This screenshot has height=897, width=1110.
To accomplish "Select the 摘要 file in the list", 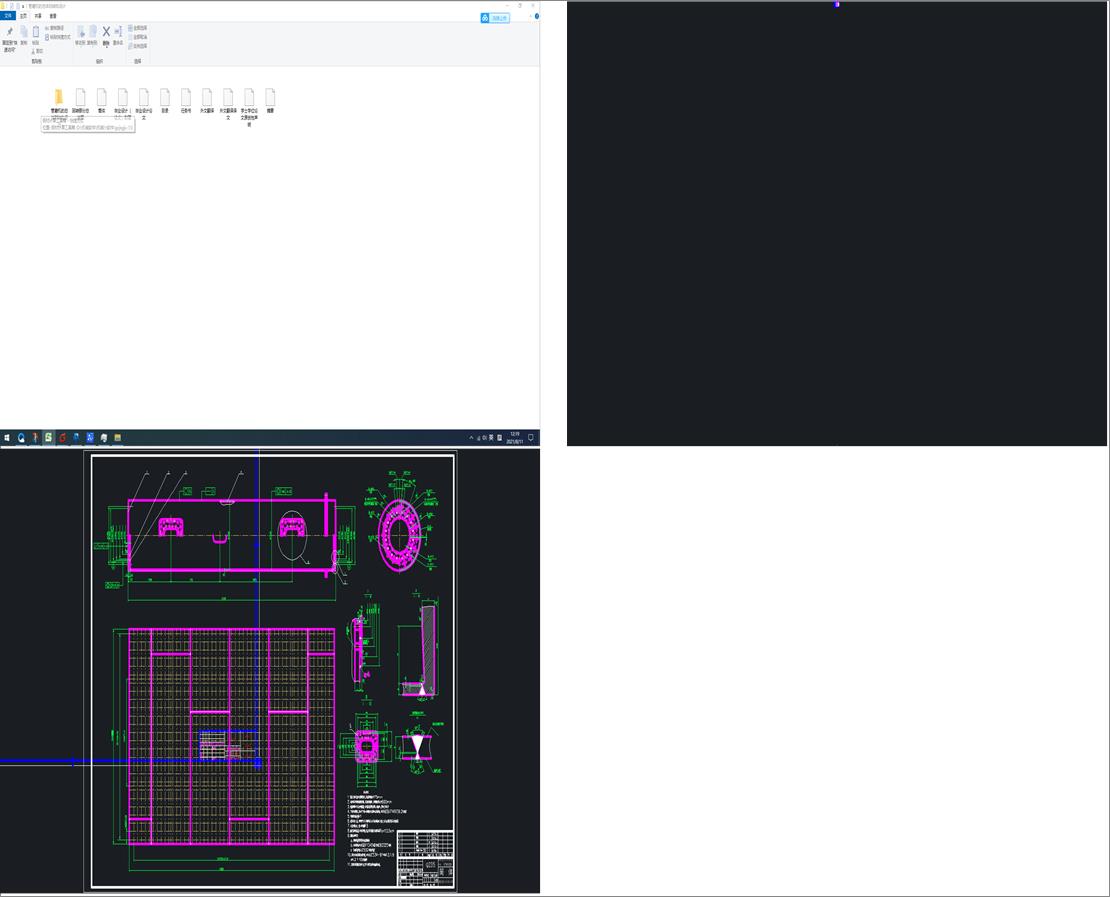I will point(270,98).
